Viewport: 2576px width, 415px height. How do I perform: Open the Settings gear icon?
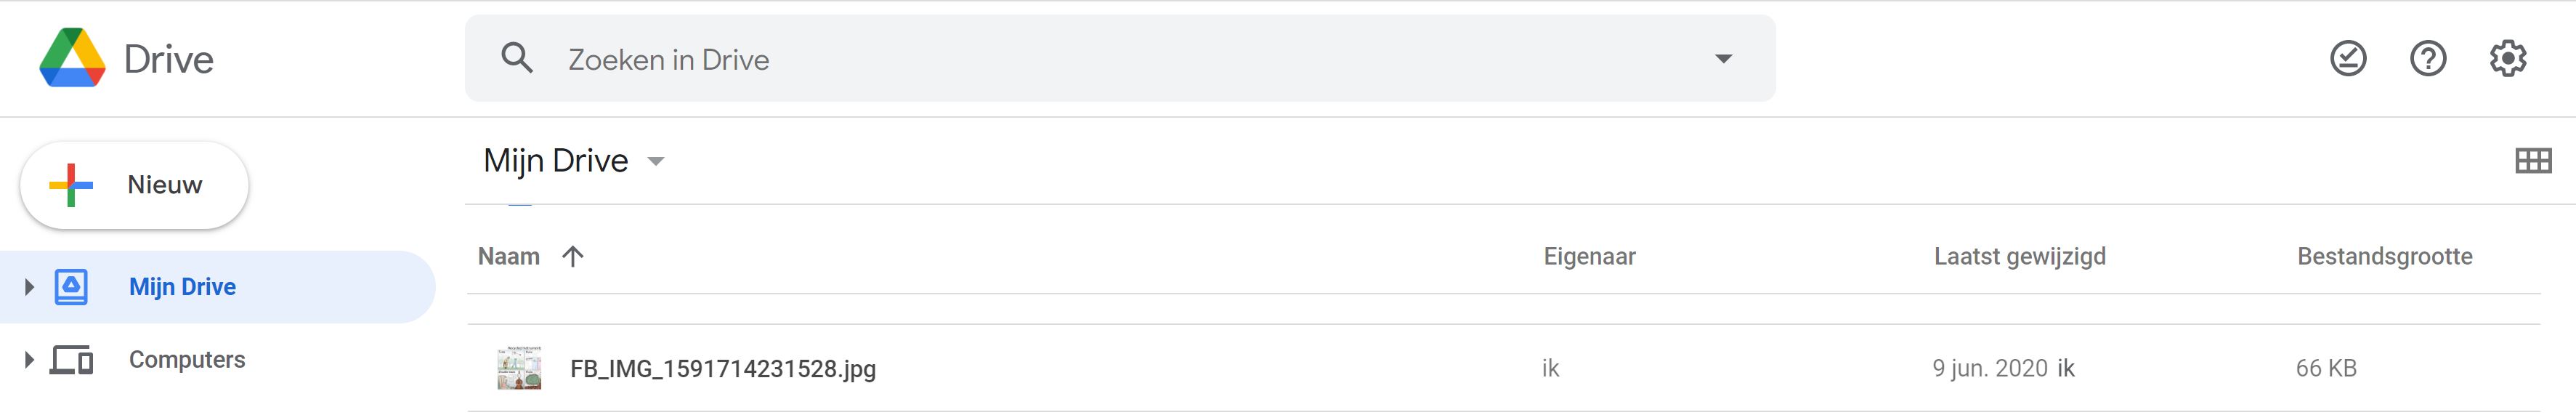tap(2508, 59)
